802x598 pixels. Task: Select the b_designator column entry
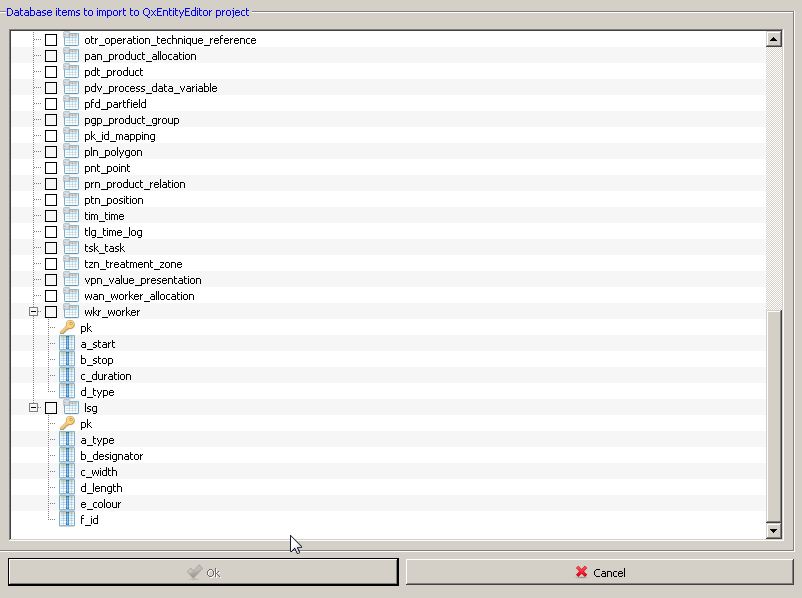pyautogui.click(x=112, y=456)
